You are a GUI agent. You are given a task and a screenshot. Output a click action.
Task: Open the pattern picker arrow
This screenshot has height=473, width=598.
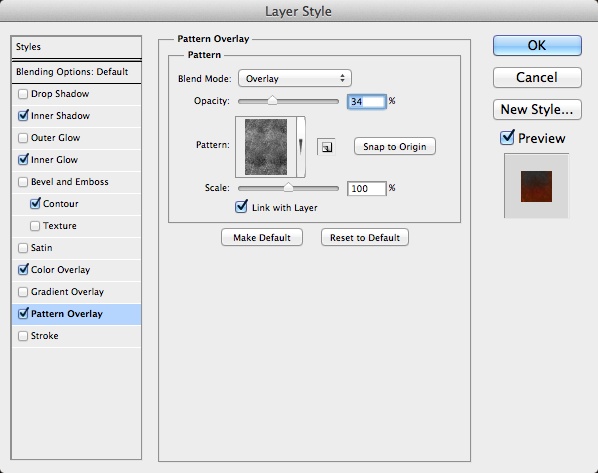click(301, 147)
